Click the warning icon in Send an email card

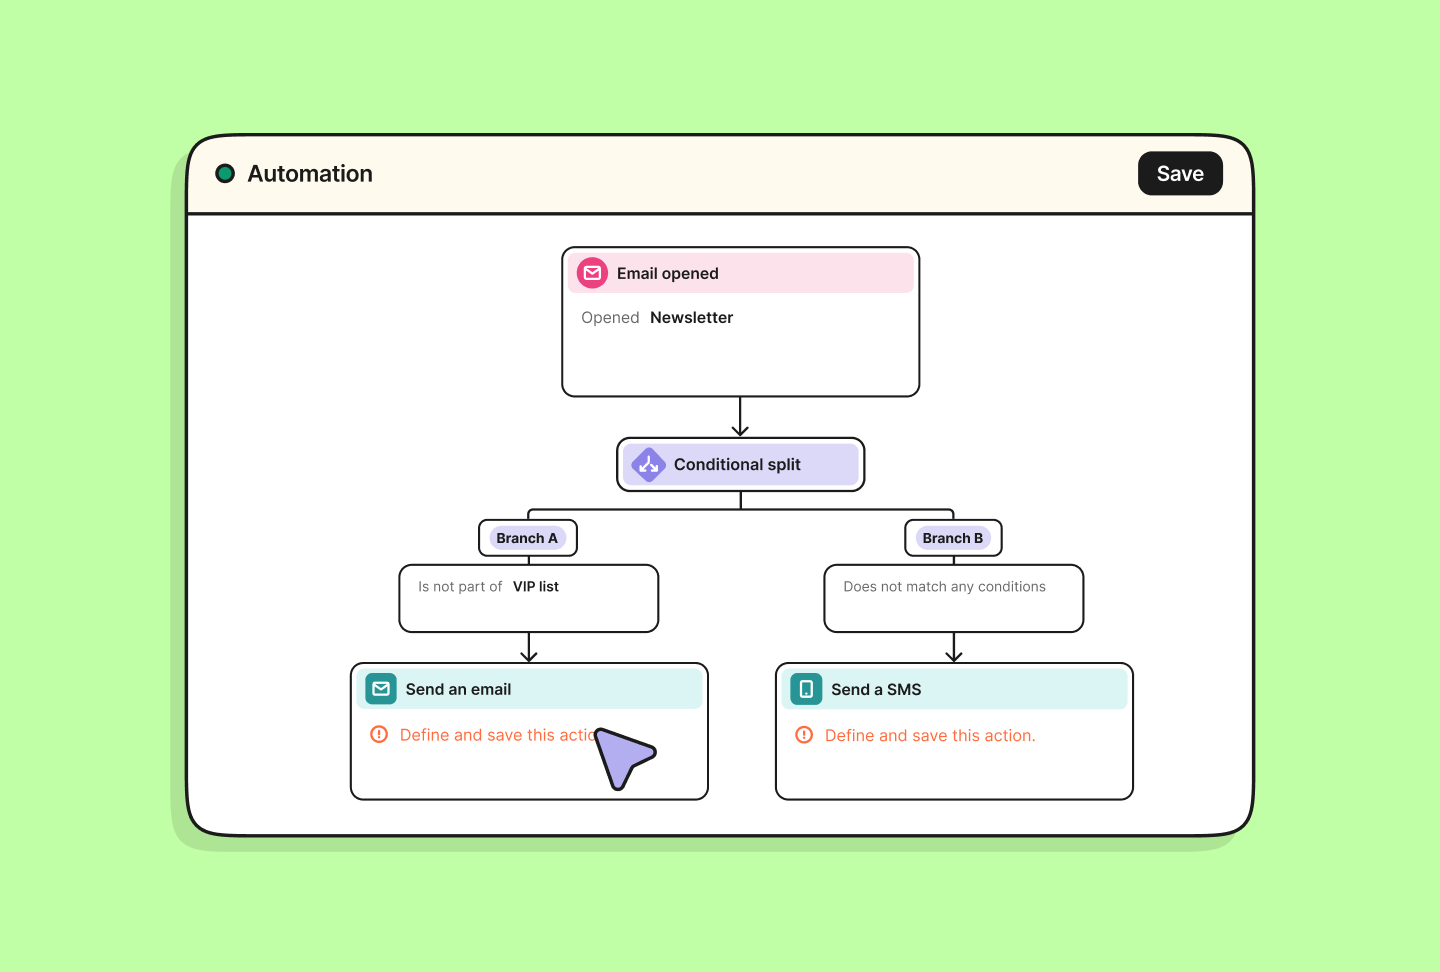click(x=379, y=735)
